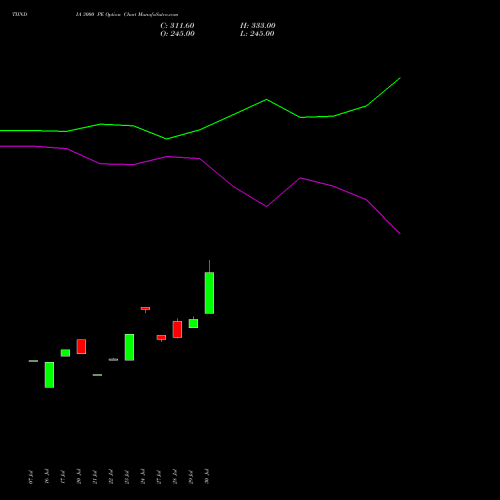Select the red 28 Jul candlestick
500x500 pixels.
[177, 329]
